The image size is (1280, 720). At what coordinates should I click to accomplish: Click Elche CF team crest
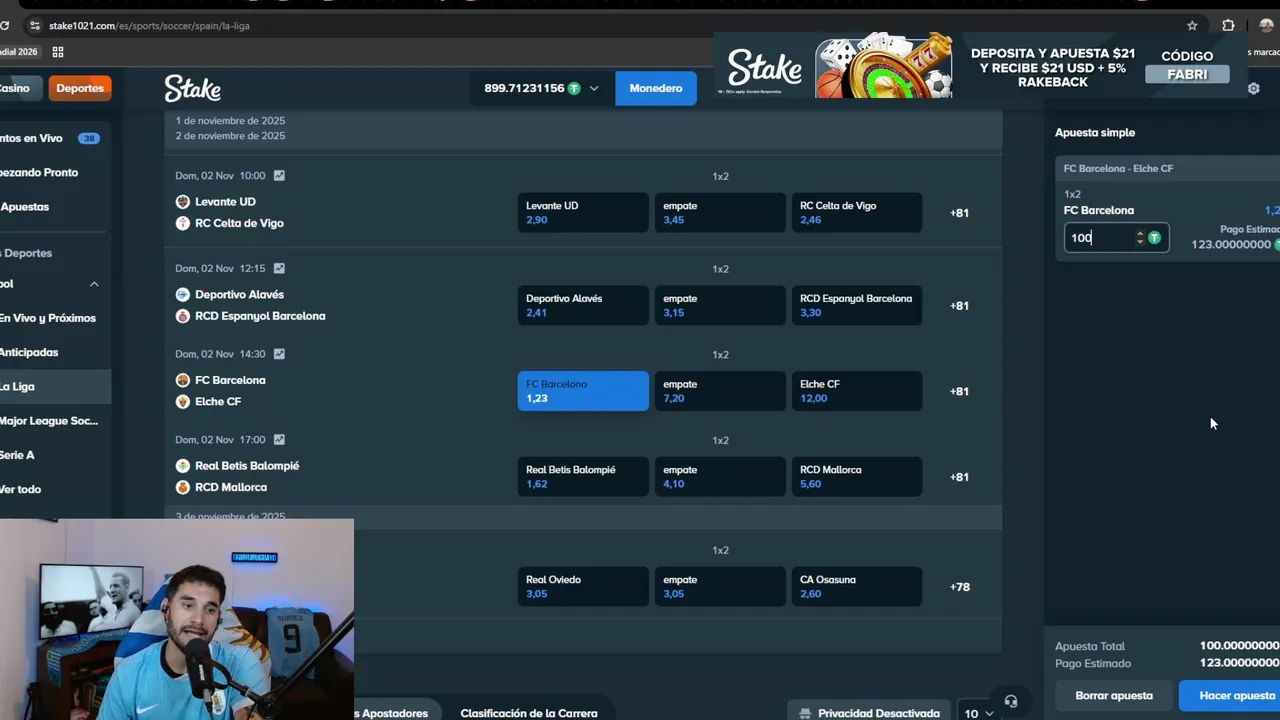click(182, 401)
